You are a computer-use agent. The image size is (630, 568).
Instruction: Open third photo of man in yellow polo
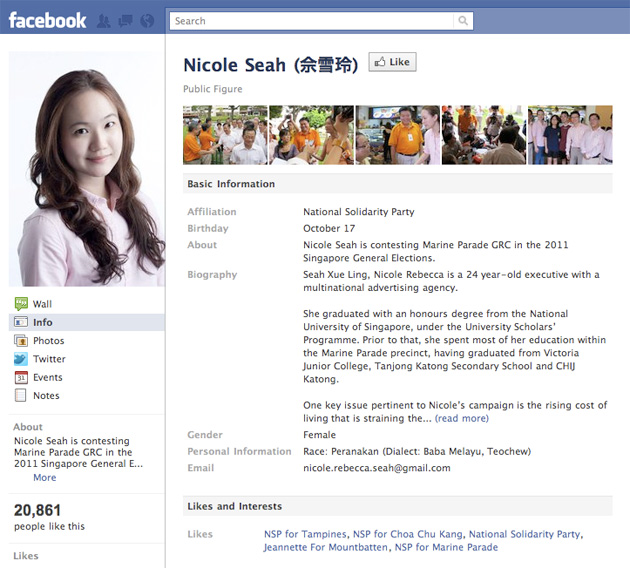[x=398, y=135]
